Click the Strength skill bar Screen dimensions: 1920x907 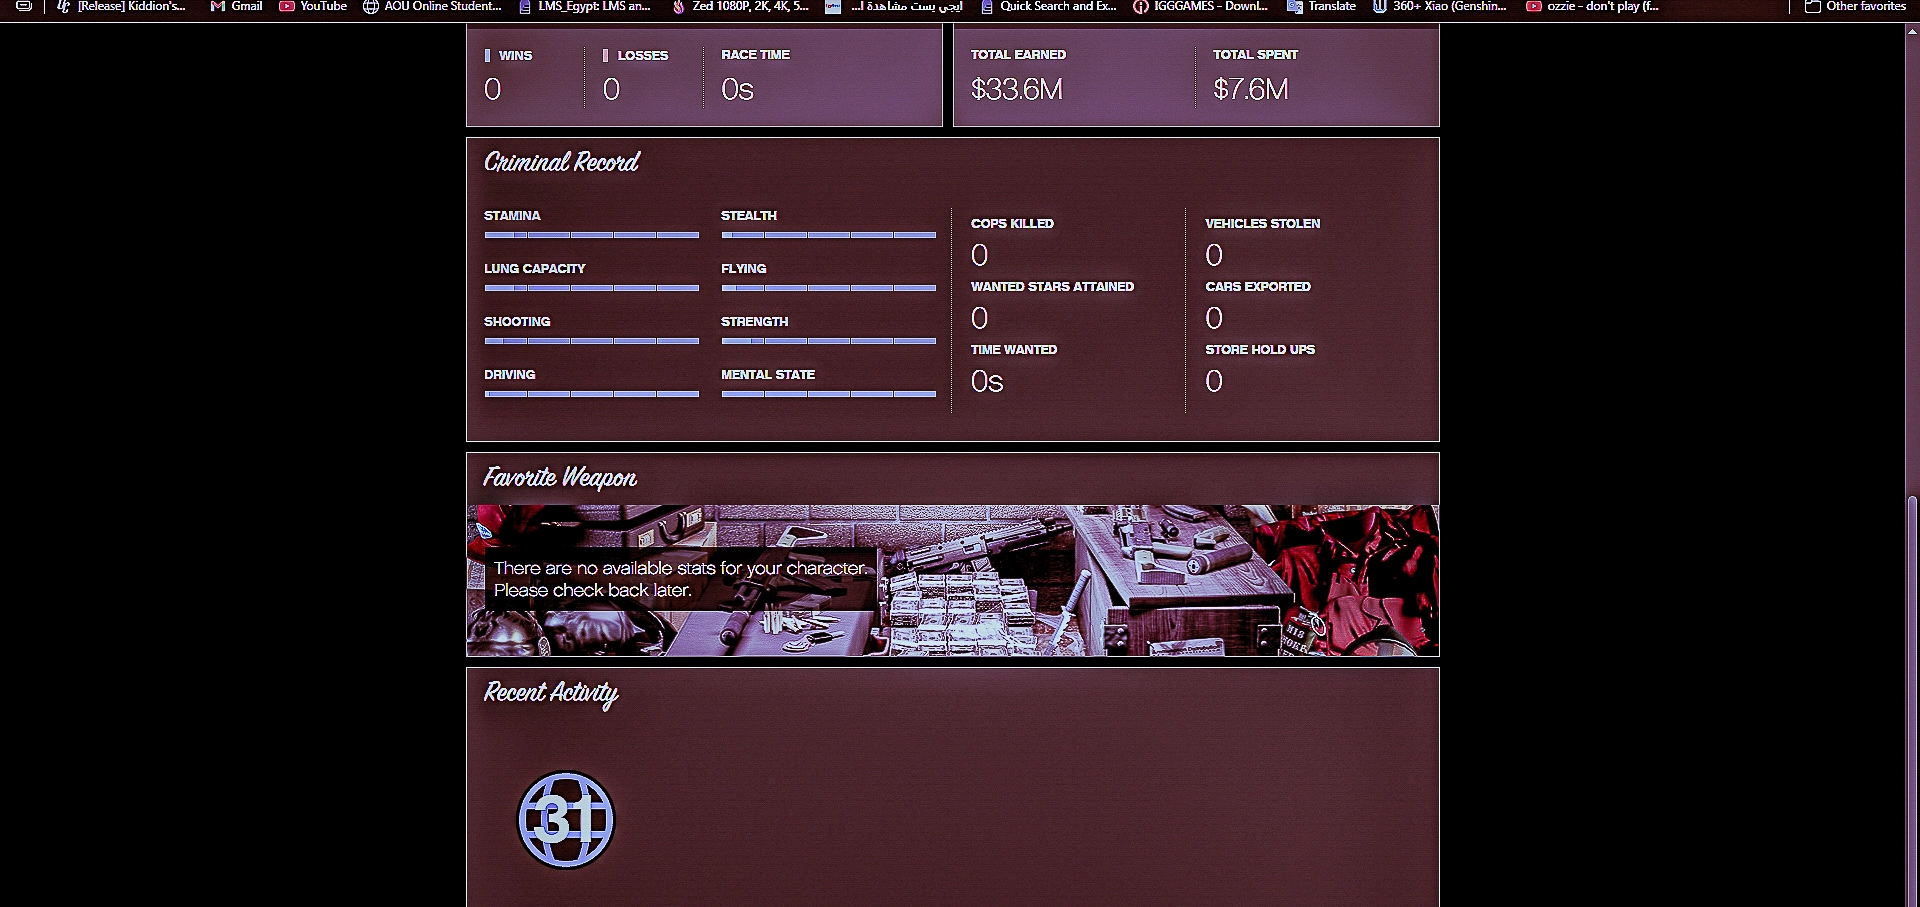828,341
